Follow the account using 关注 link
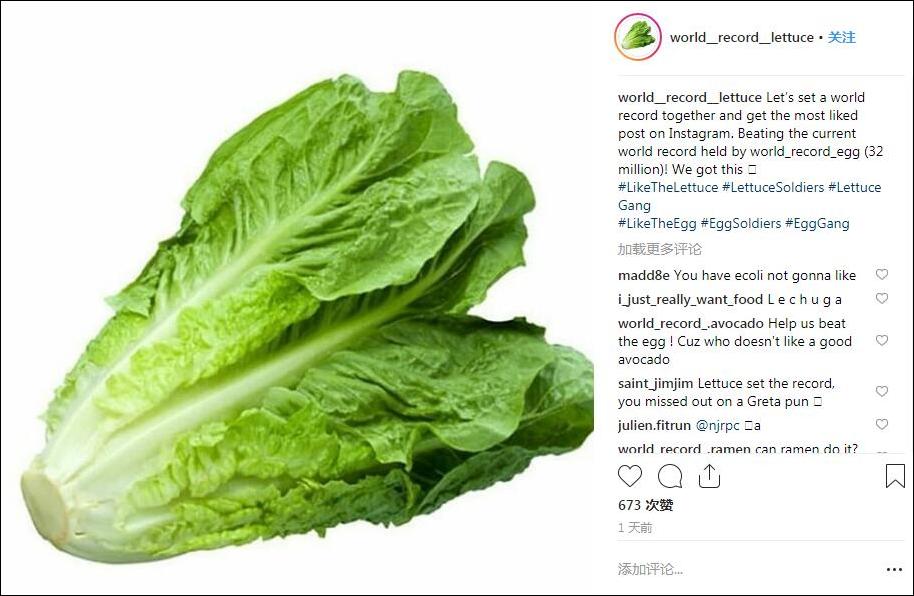The width and height of the screenshot is (914, 596). pos(842,37)
